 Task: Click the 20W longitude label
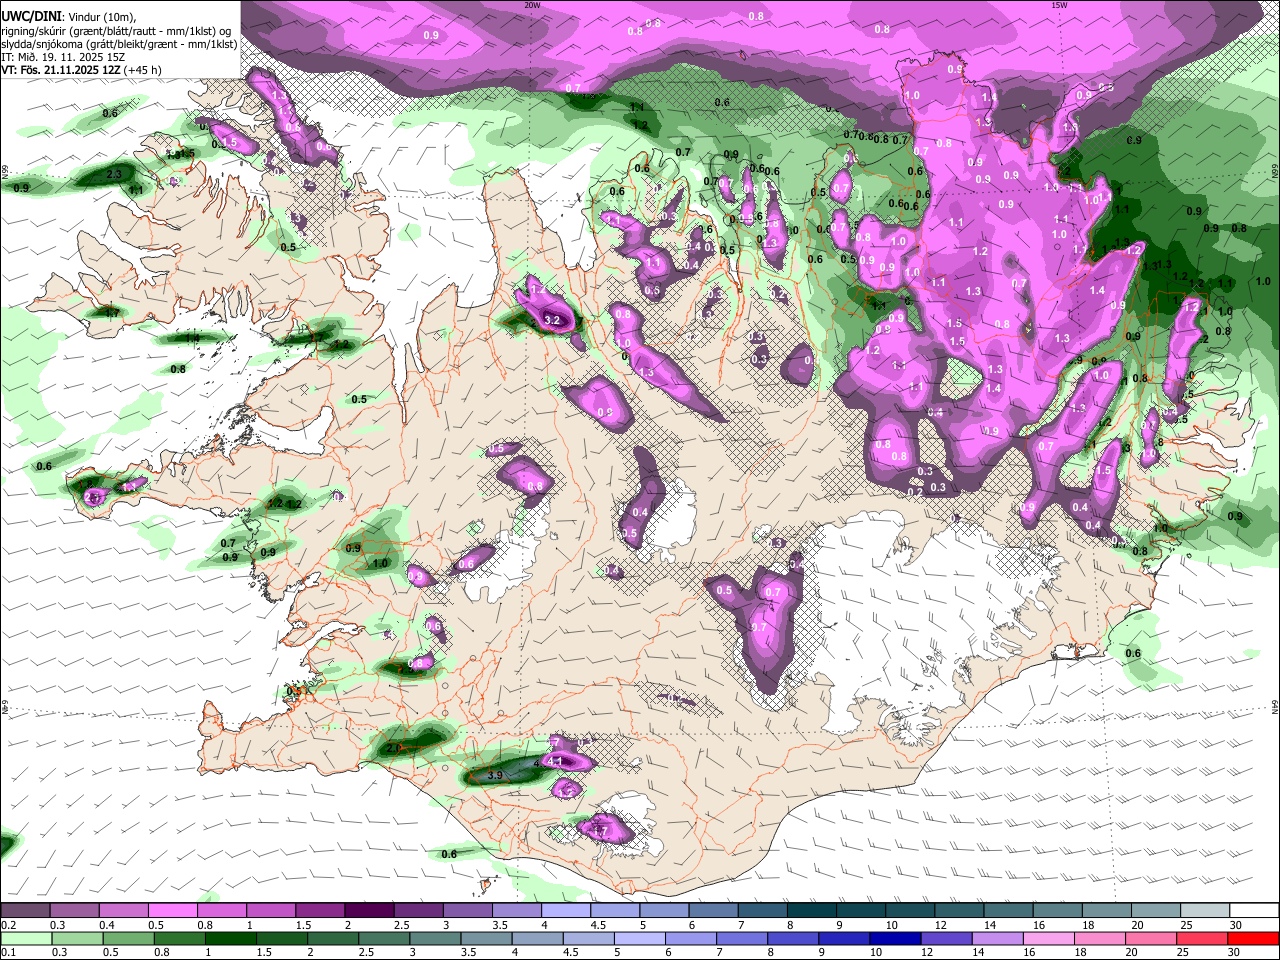coord(532,5)
